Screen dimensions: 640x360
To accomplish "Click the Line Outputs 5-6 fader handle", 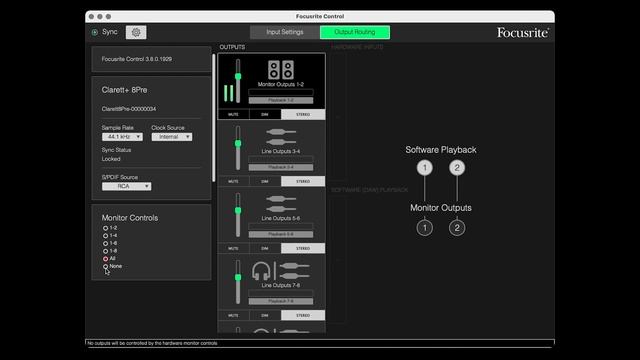I will click(238, 210).
